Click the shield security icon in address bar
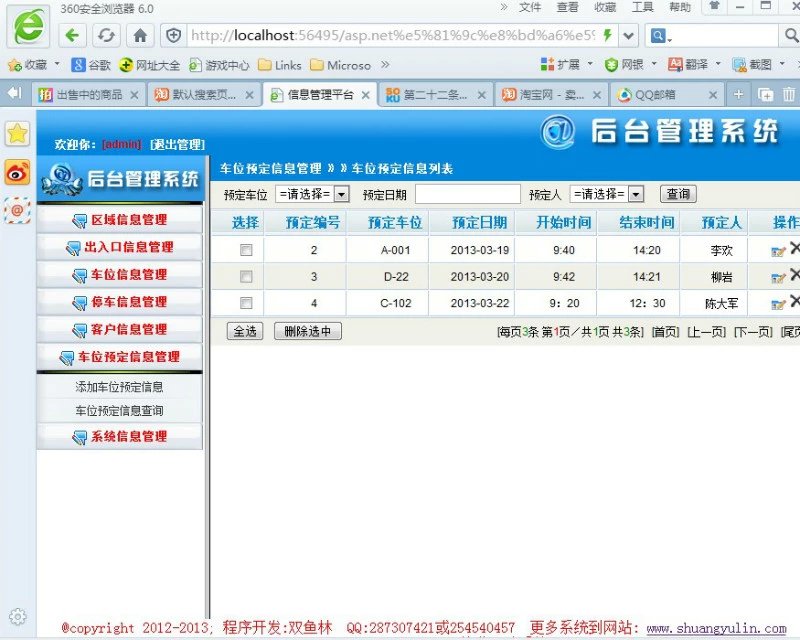Screen dimensions: 800x640 click(174, 35)
